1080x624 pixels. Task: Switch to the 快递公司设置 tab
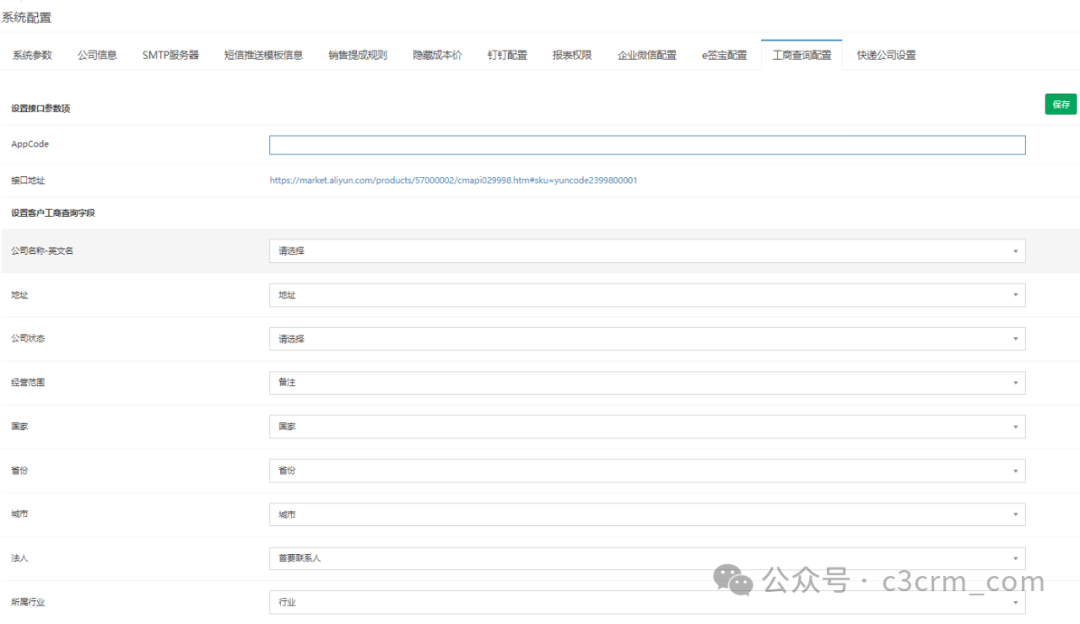pyautogui.click(x=886, y=55)
